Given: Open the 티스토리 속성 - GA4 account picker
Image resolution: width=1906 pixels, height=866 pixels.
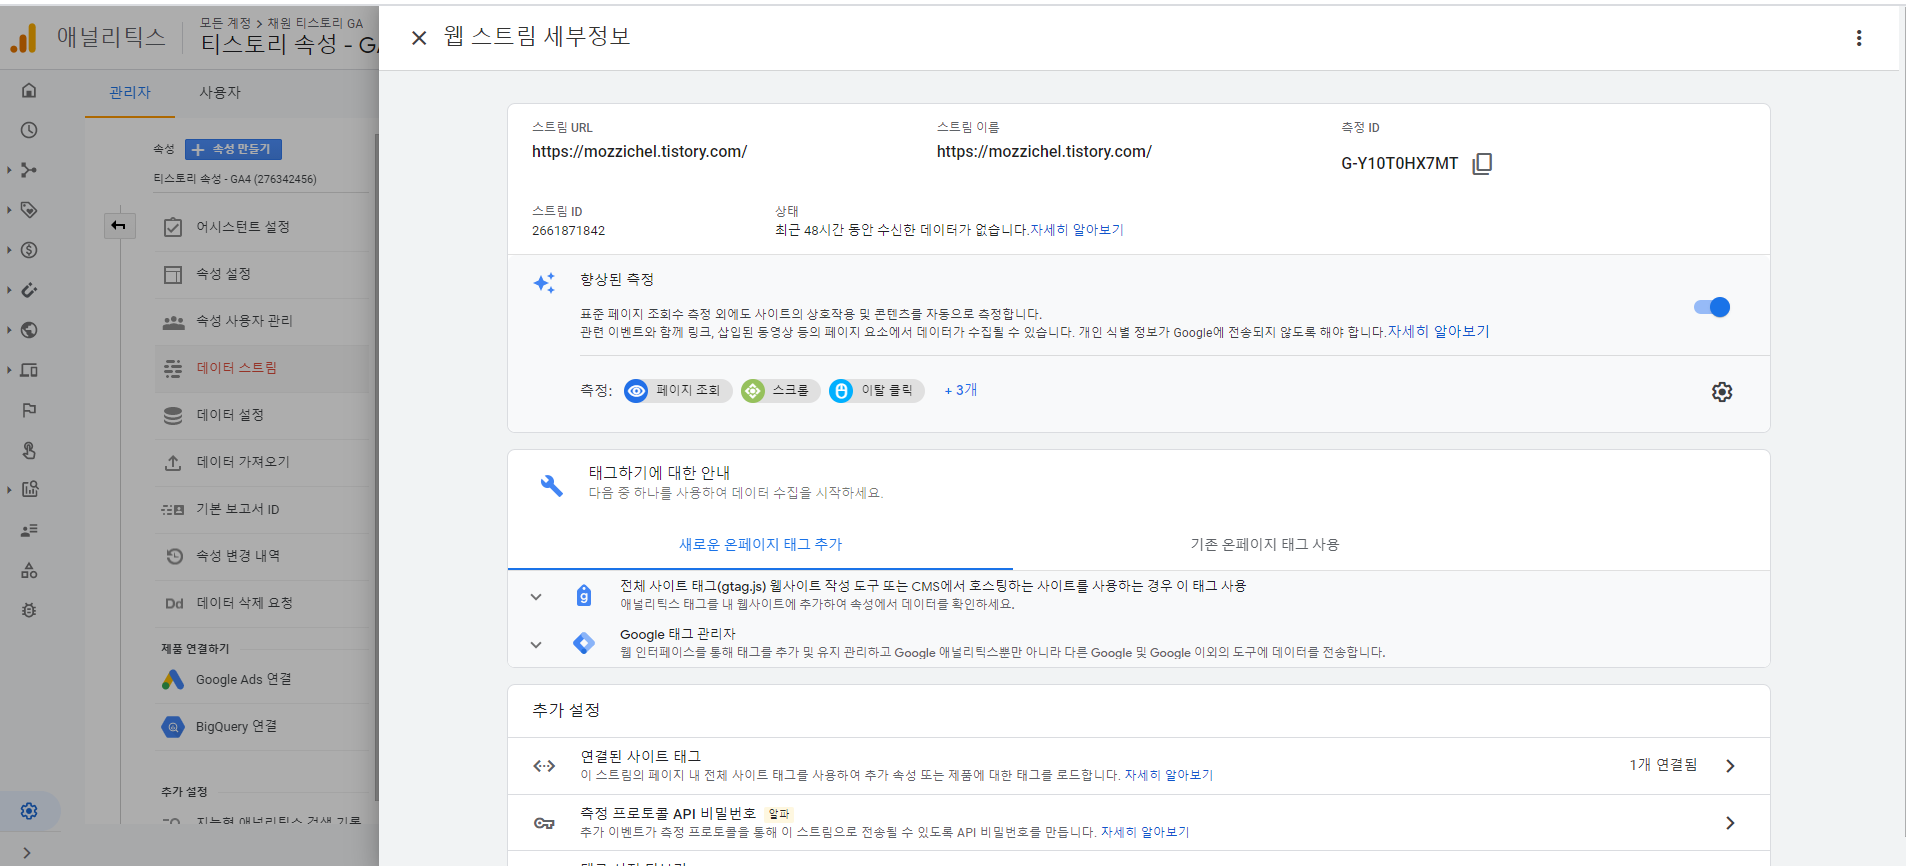Looking at the screenshot, I should [288, 44].
